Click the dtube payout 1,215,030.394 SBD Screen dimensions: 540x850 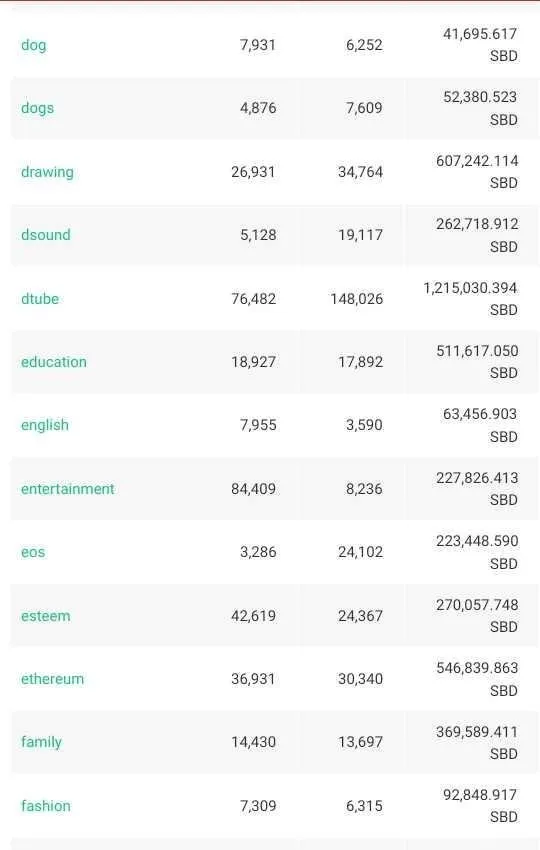pos(470,299)
